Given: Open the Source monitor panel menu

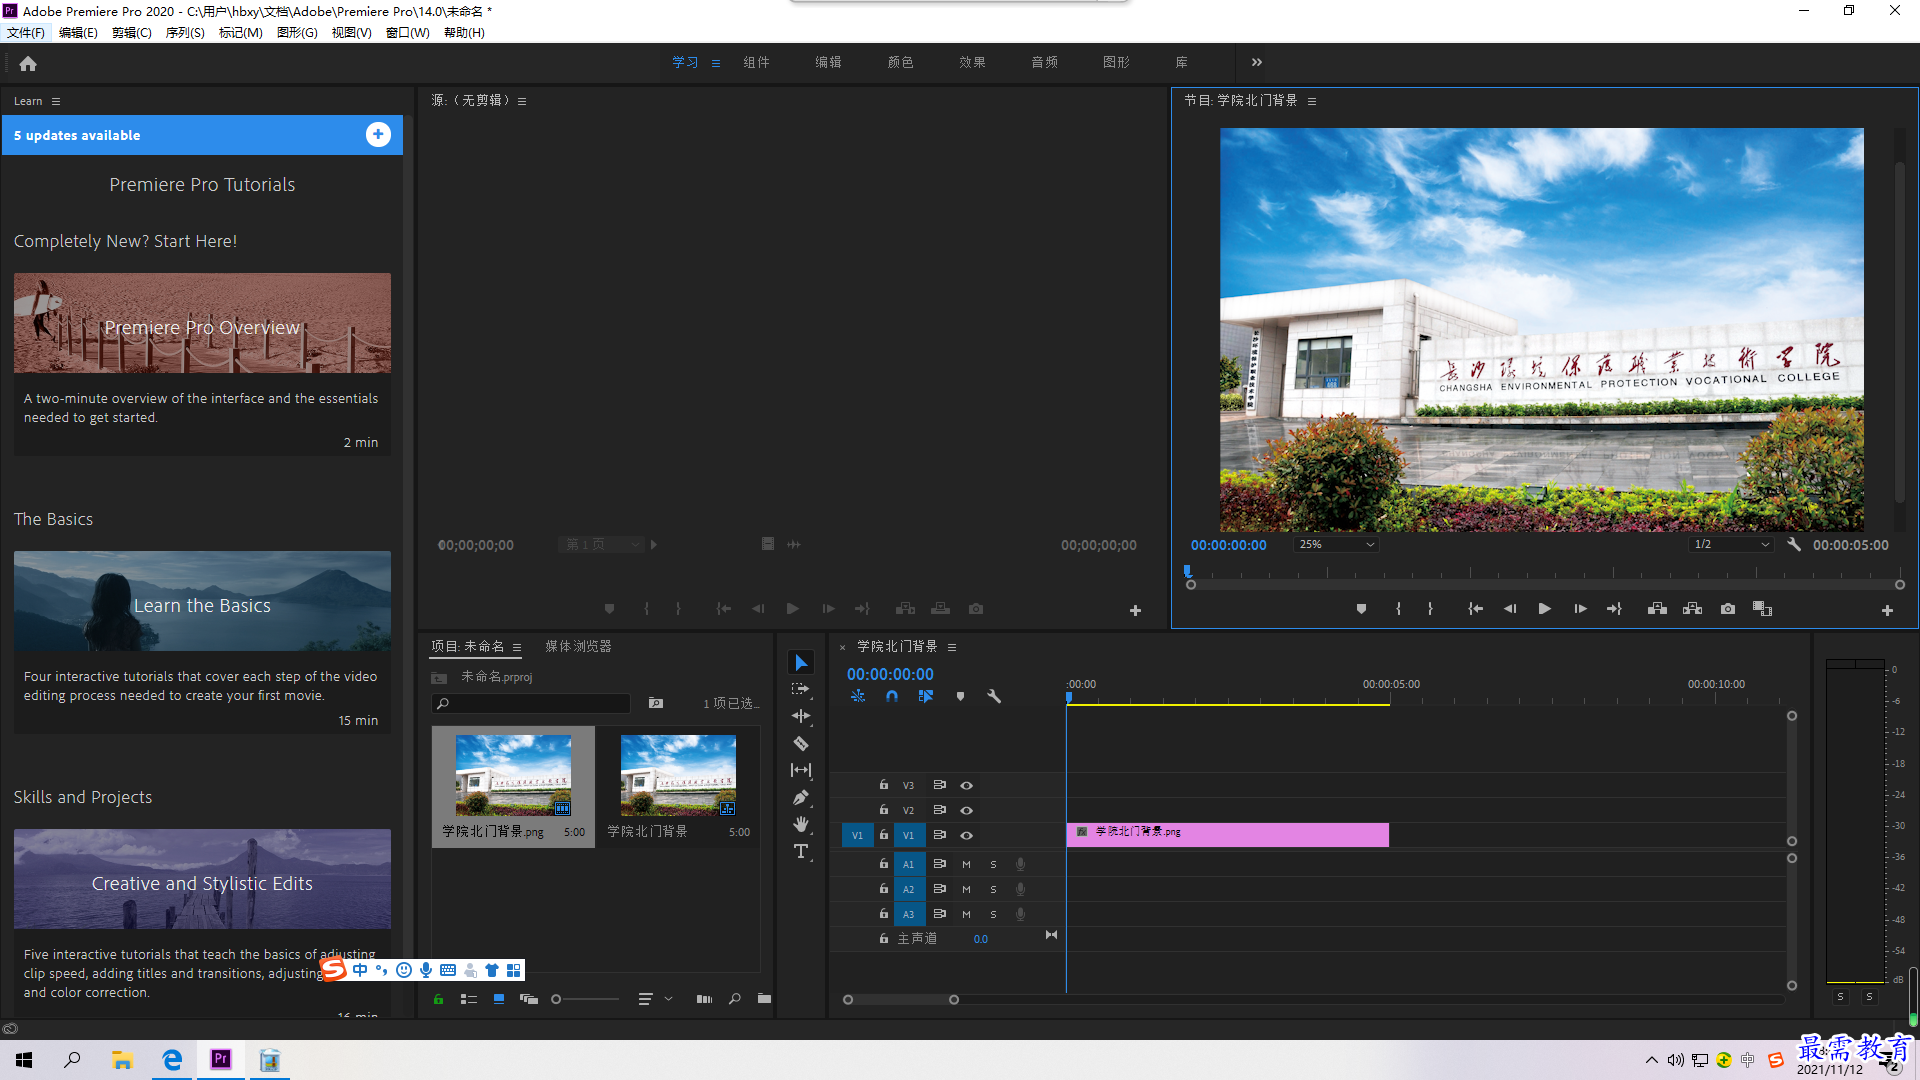Looking at the screenshot, I should (x=522, y=101).
